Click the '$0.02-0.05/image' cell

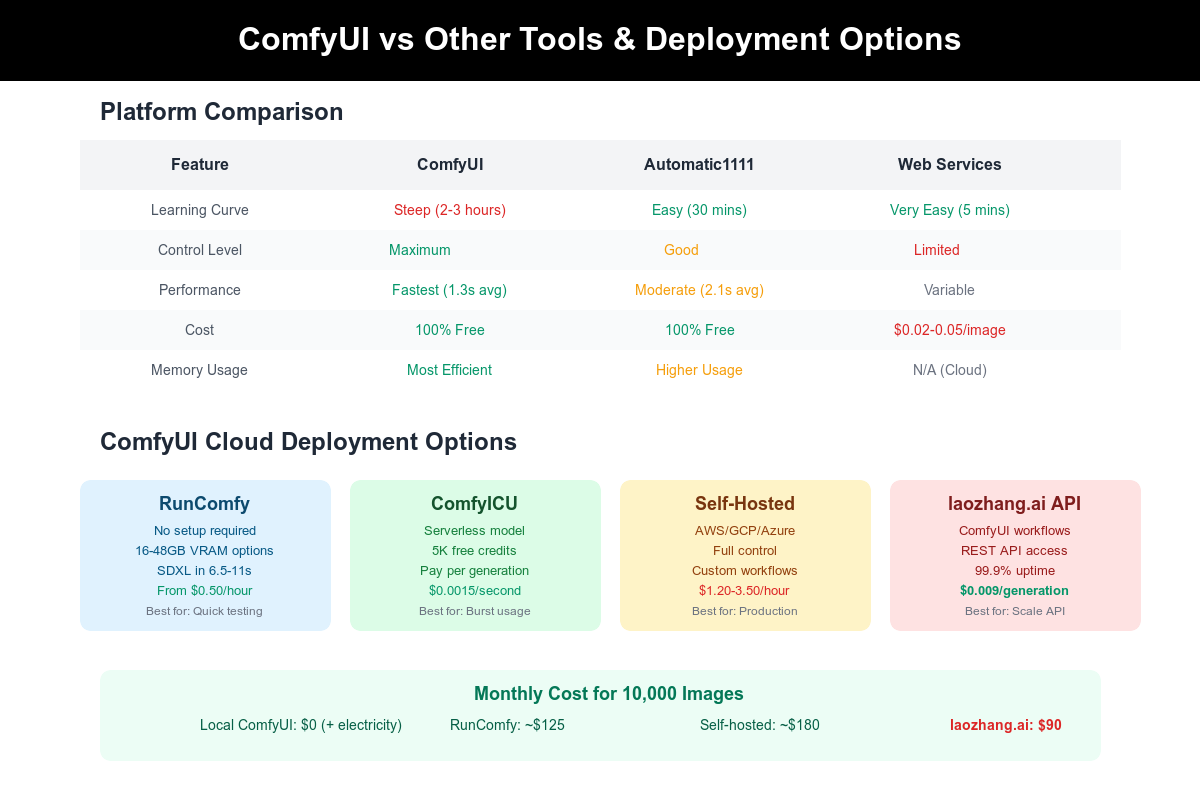[950, 330]
